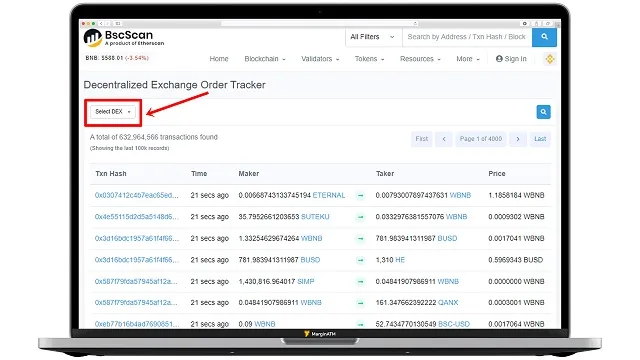640x360 pixels.
Task: Click the Binance diamond icon beside Sign In
Action: pos(550,59)
